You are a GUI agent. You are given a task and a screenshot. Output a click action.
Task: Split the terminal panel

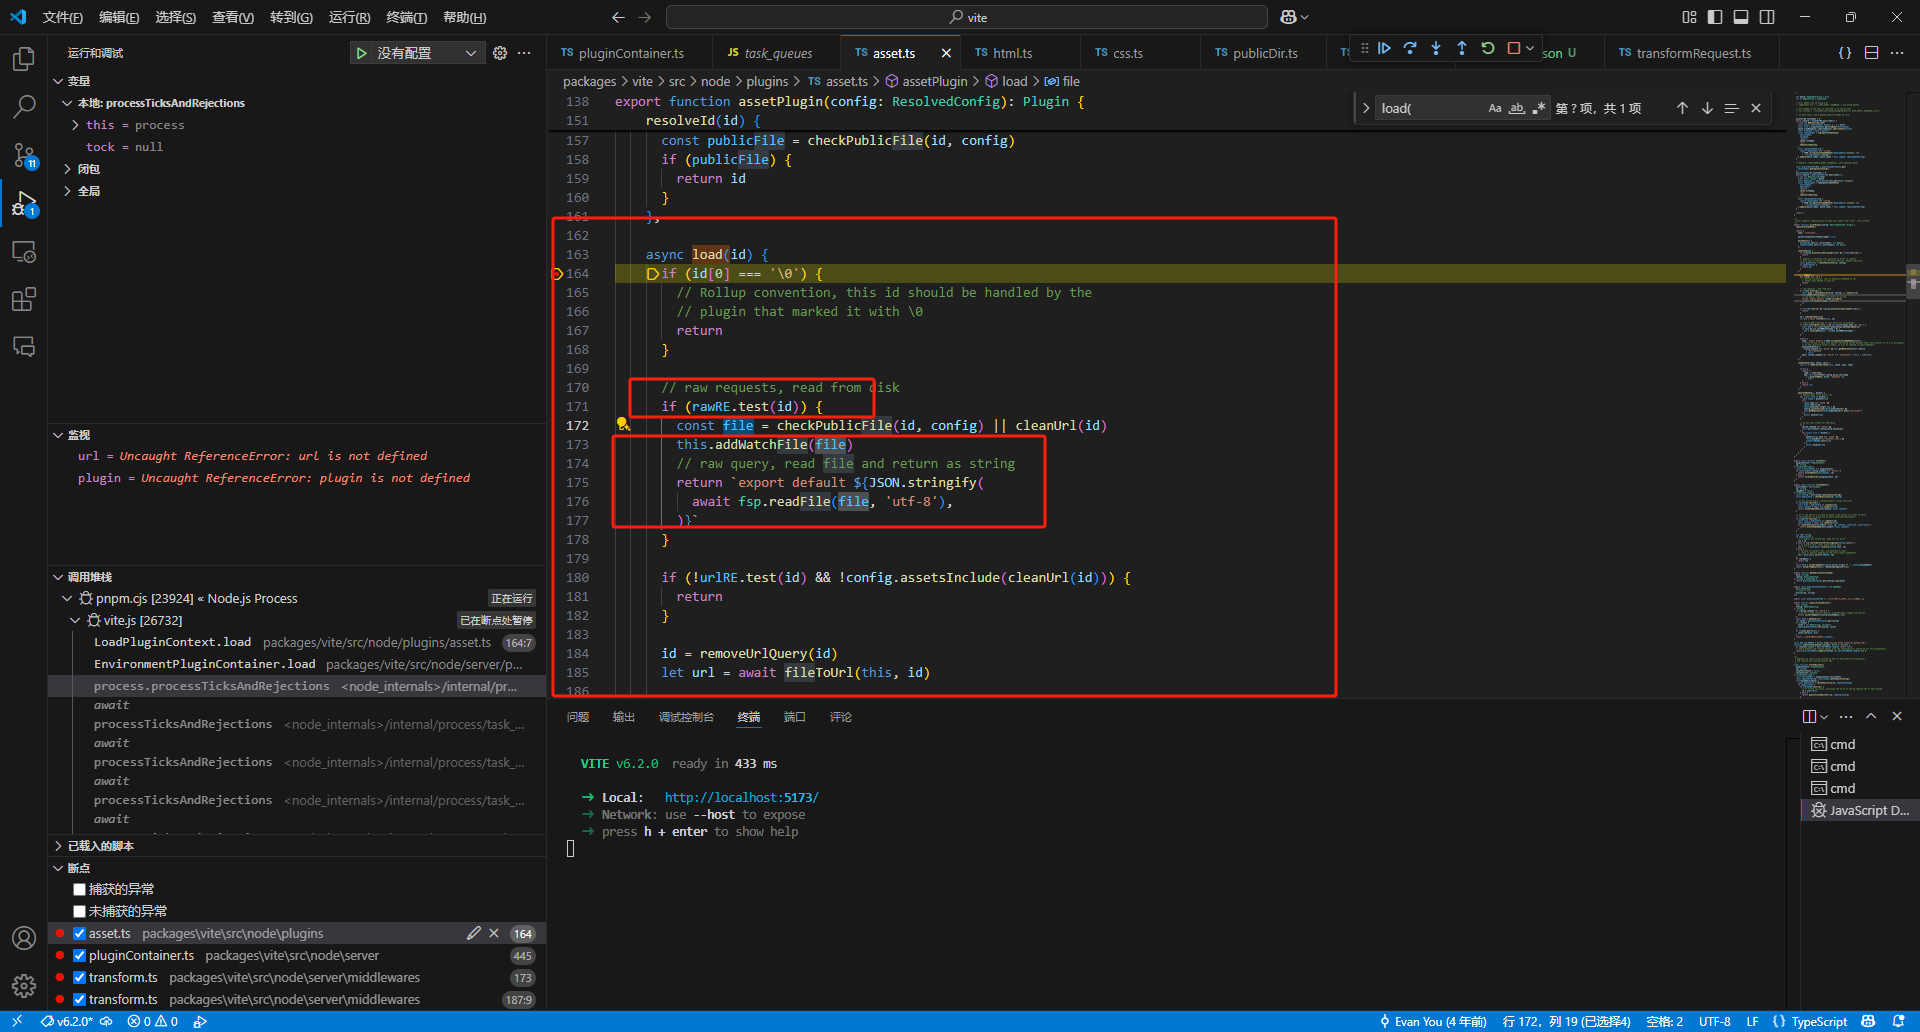1809,716
